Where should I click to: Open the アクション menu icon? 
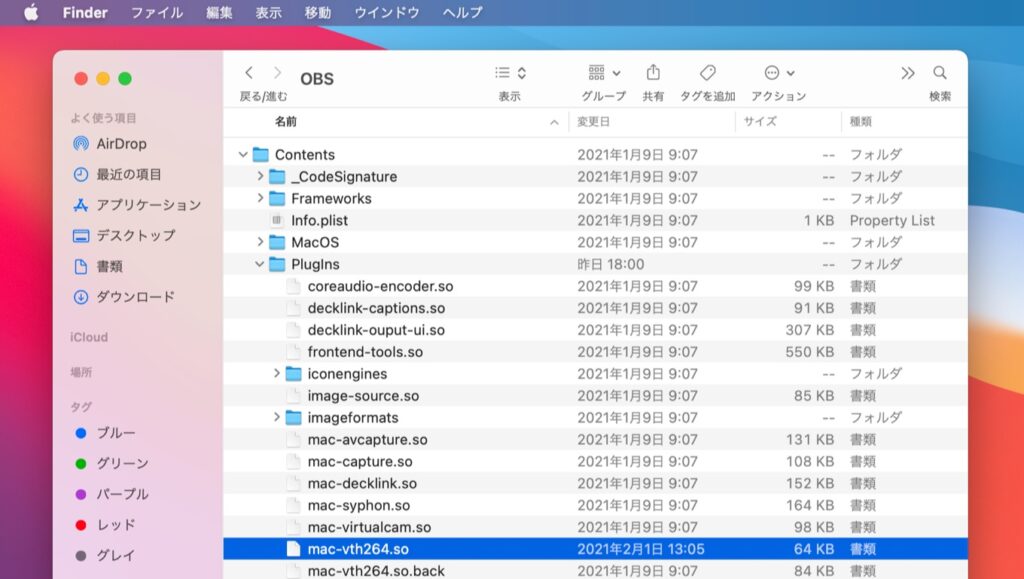tap(774, 72)
